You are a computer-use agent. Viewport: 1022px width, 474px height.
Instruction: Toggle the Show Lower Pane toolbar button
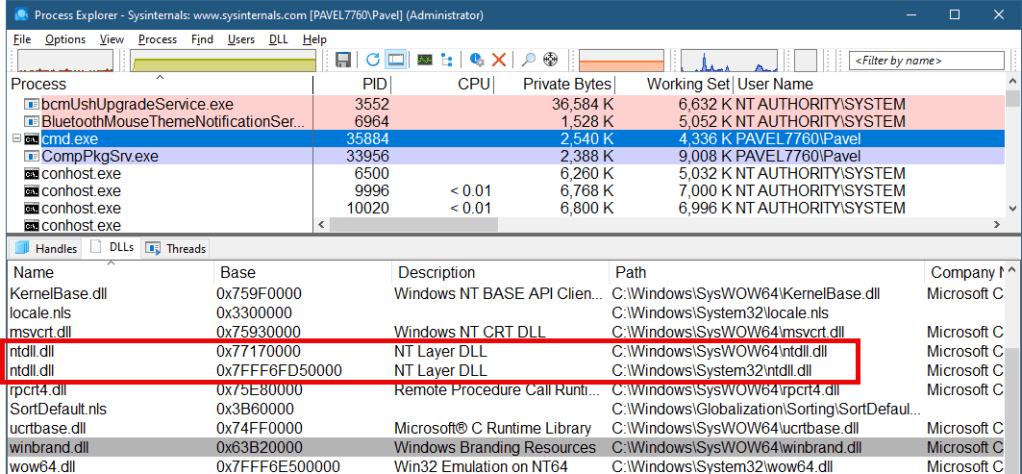(396, 60)
